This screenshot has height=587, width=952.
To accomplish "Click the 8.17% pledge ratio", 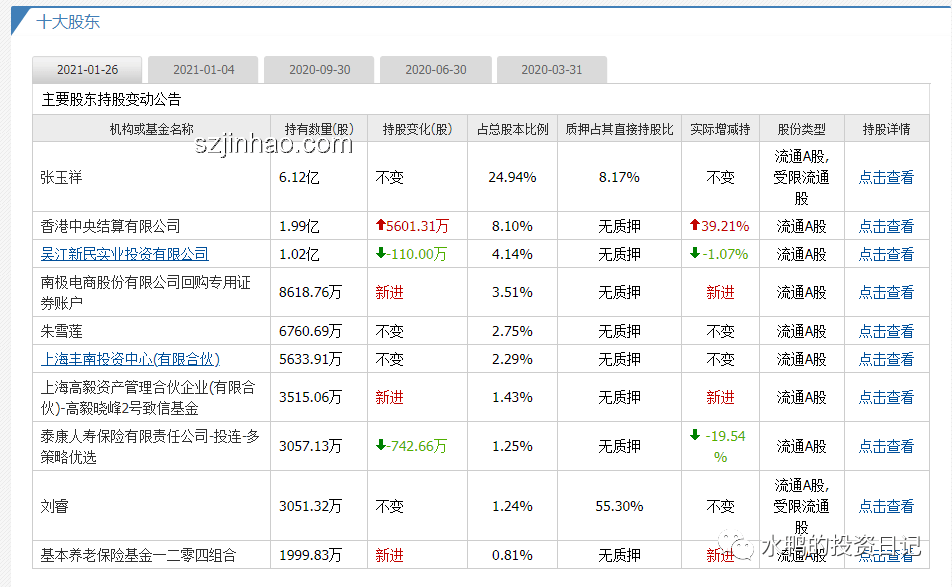I will click(619, 177).
